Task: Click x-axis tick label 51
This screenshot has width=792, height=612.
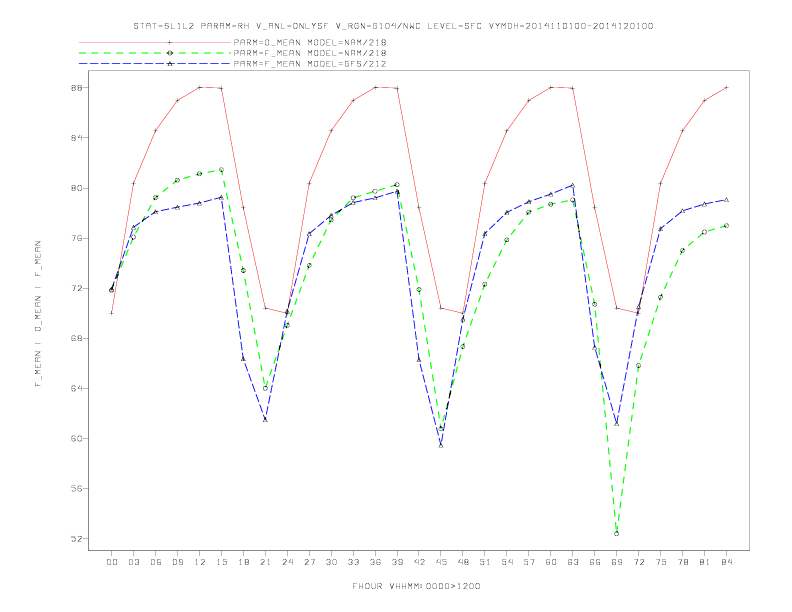Action: pos(485,562)
